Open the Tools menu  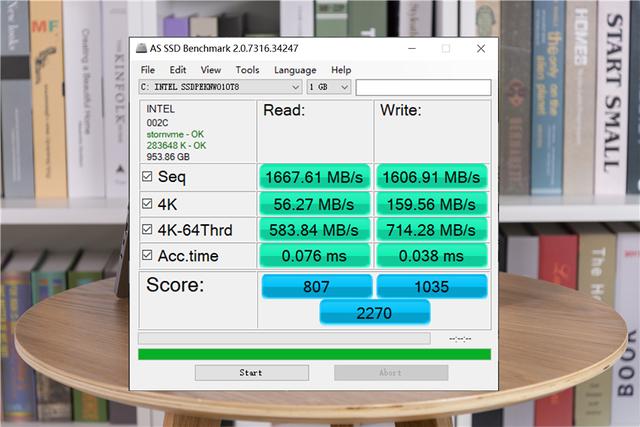(x=247, y=70)
